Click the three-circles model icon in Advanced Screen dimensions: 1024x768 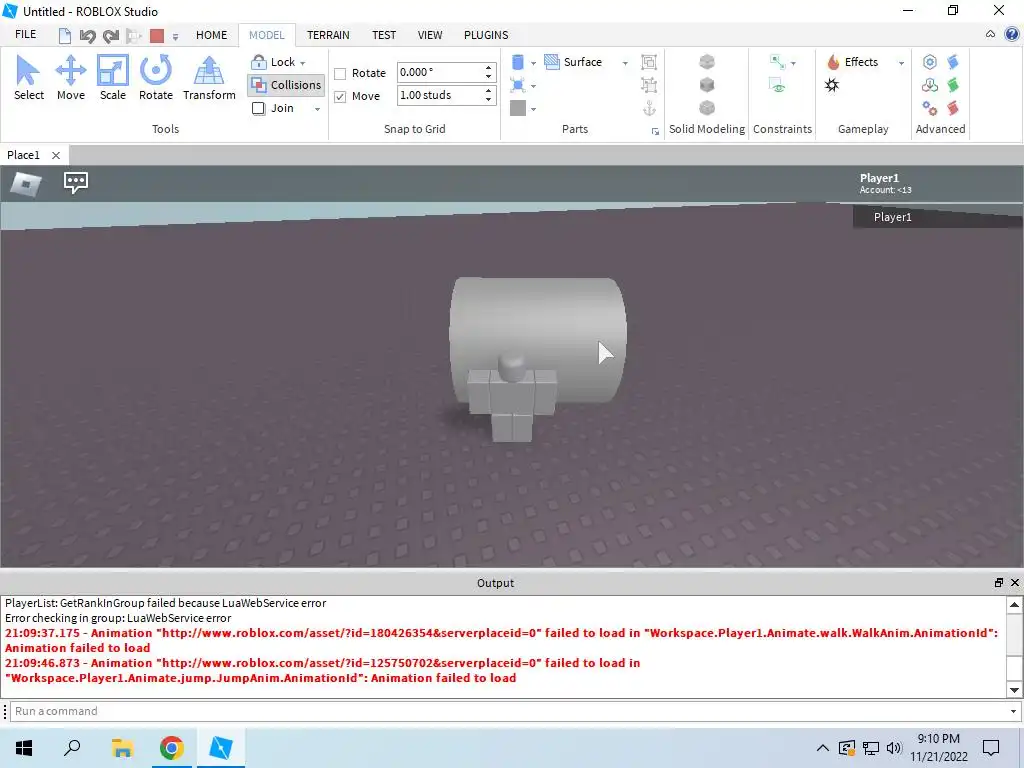930,85
